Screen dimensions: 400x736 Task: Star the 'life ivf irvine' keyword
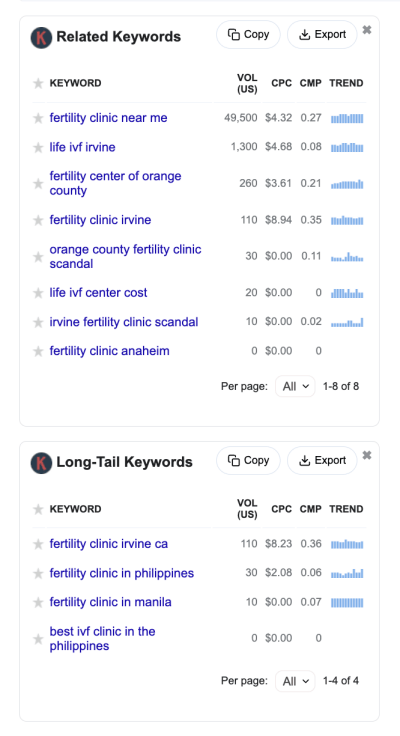38,148
